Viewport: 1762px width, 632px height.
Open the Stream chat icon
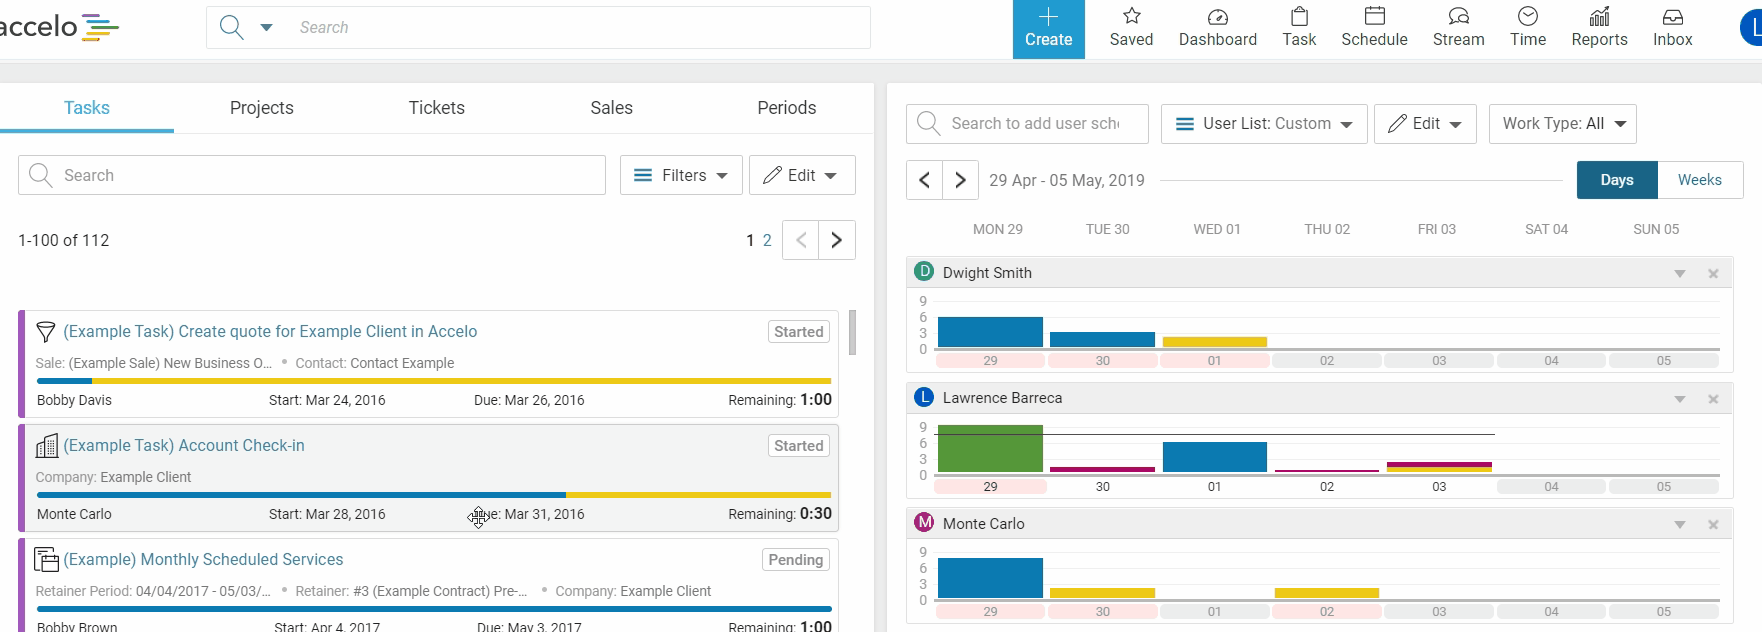[x=1458, y=18]
